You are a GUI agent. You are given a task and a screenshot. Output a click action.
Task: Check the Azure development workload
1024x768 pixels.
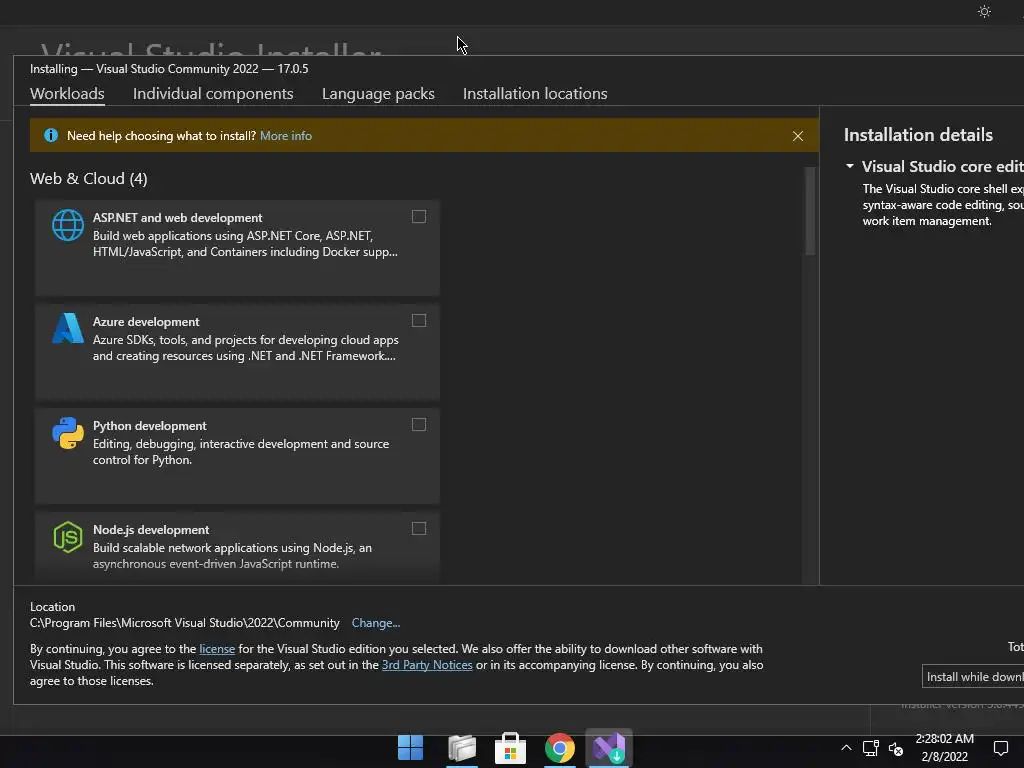point(419,320)
